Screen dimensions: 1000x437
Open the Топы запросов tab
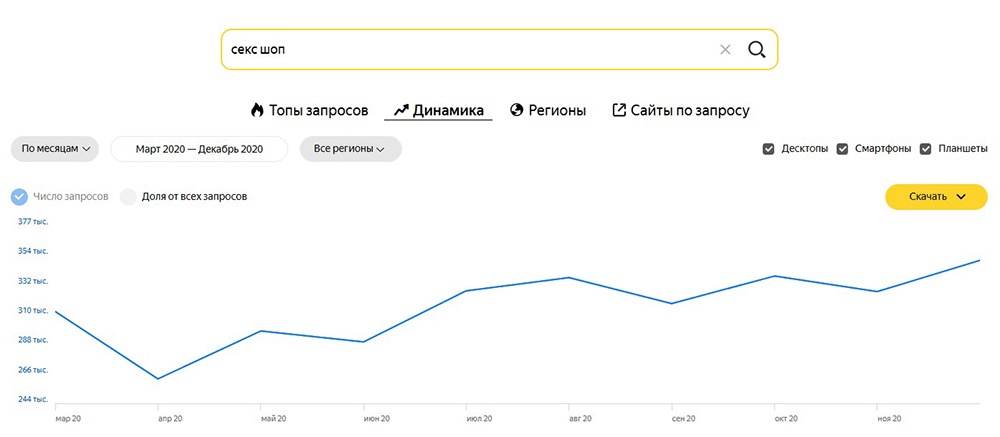coord(310,110)
